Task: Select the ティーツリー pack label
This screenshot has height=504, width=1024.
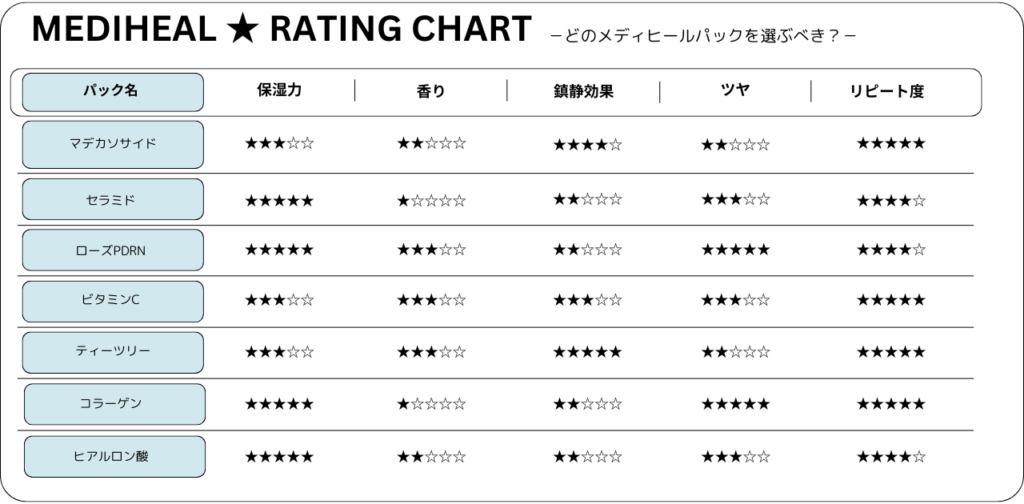Action: [x=113, y=353]
